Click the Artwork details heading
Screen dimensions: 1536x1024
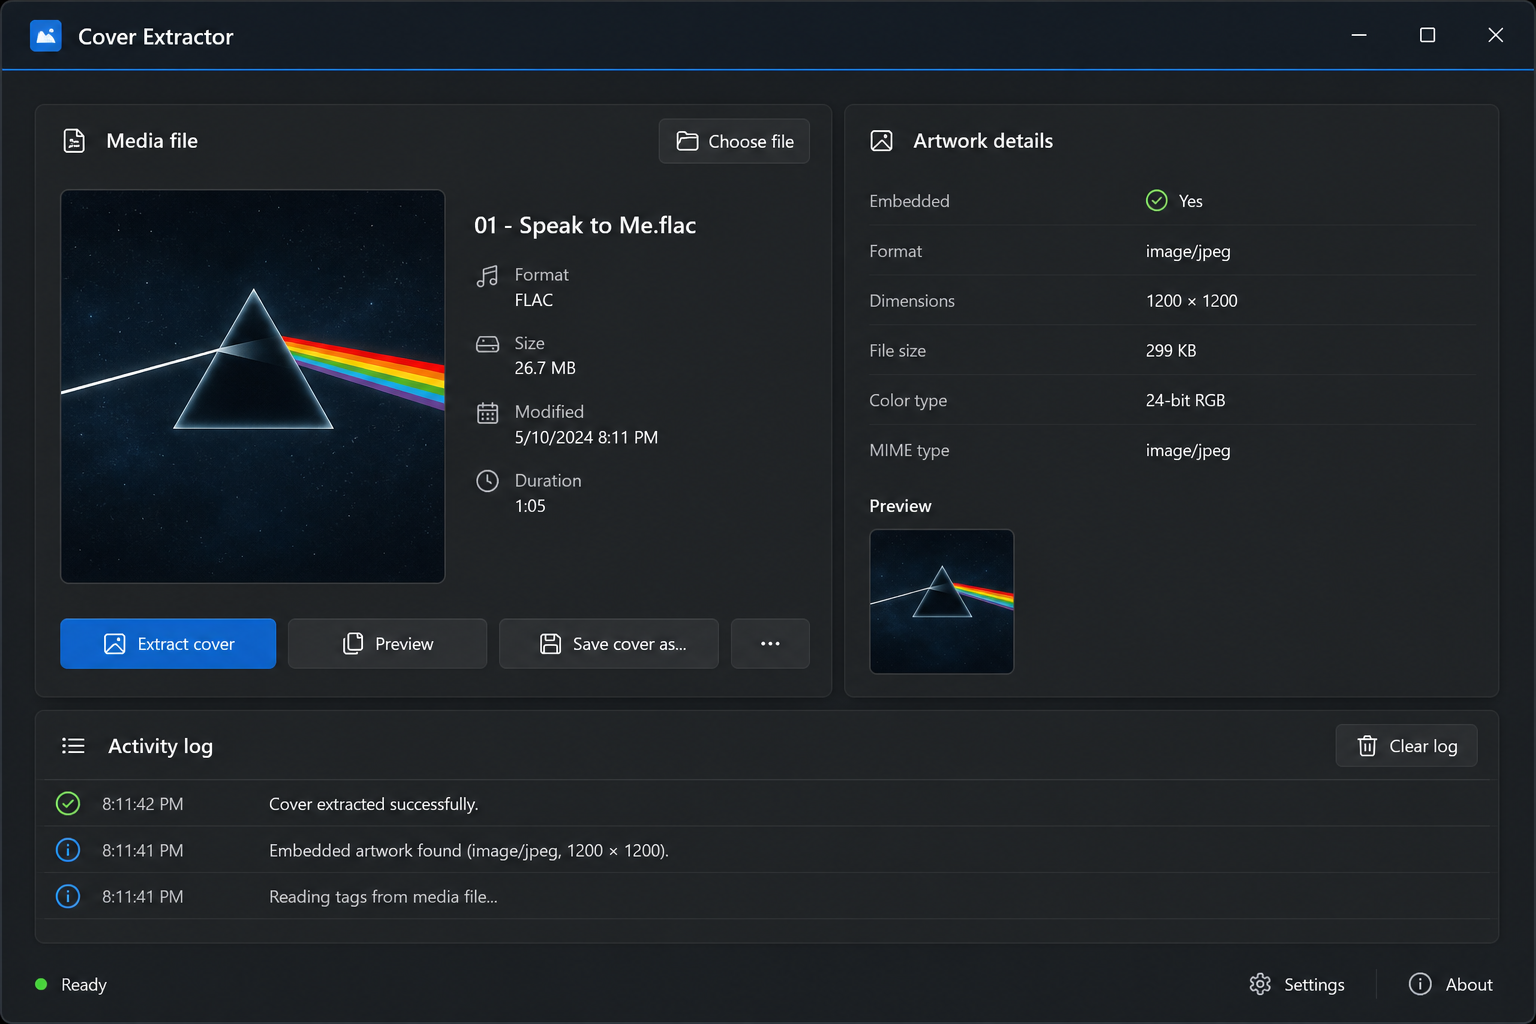(x=983, y=141)
